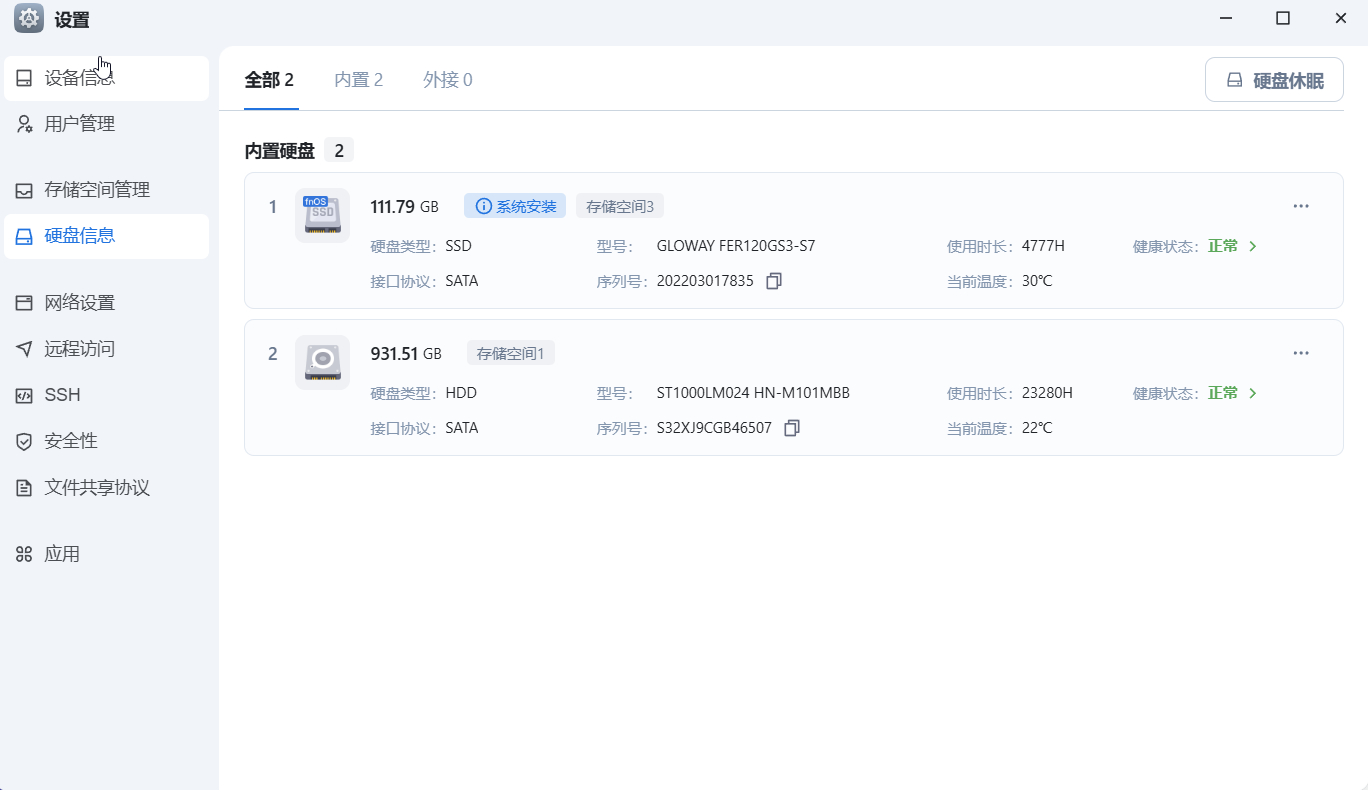Click the info icon in 系统安装 badge
This screenshot has height=790, width=1368.
[x=484, y=206]
